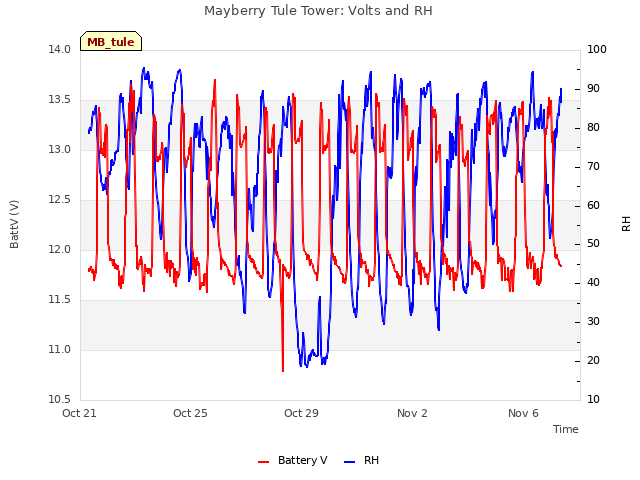Click the blue RH legend swatch
This screenshot has height=480, width=640.
349,462
